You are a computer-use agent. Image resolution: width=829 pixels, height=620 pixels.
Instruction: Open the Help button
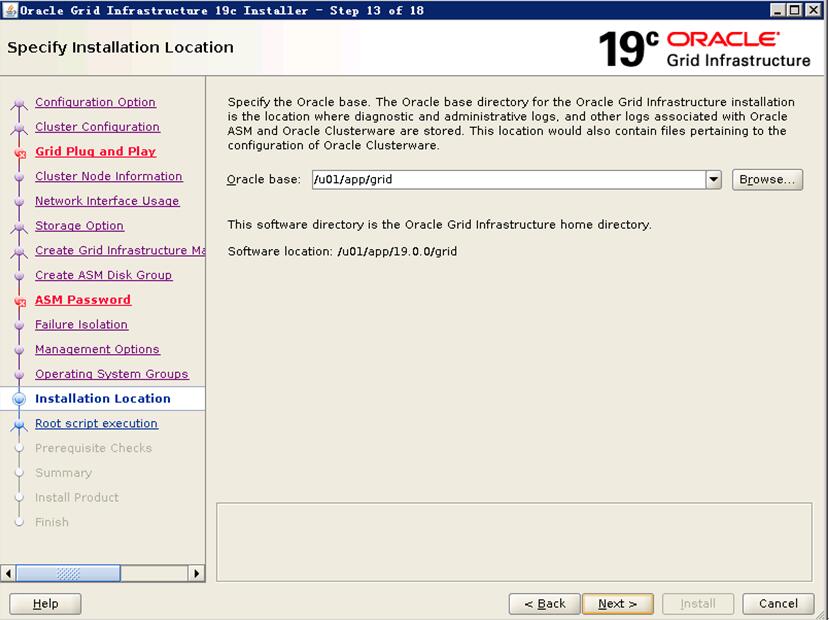(x=45, y=604)
